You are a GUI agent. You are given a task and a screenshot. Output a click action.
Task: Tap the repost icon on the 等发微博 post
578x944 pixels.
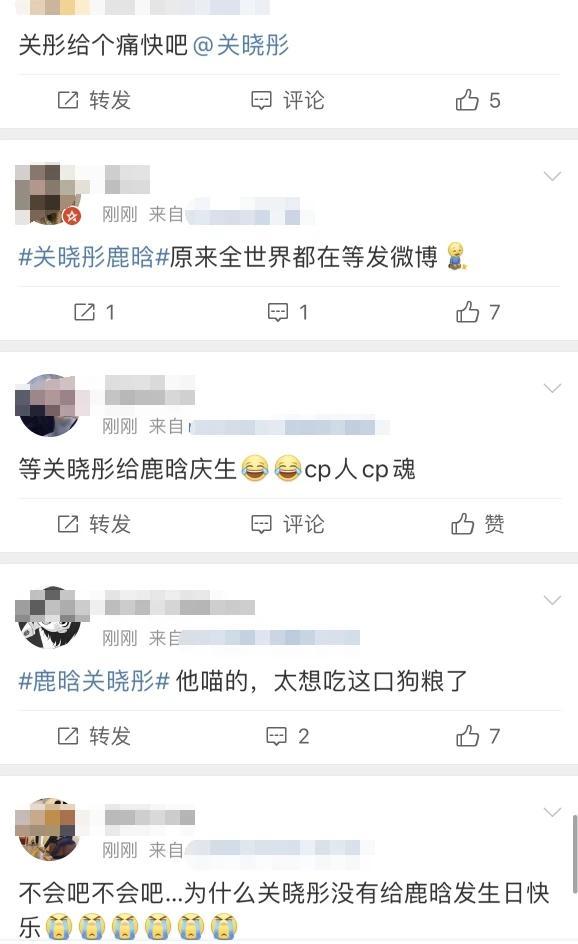[94, 312]
